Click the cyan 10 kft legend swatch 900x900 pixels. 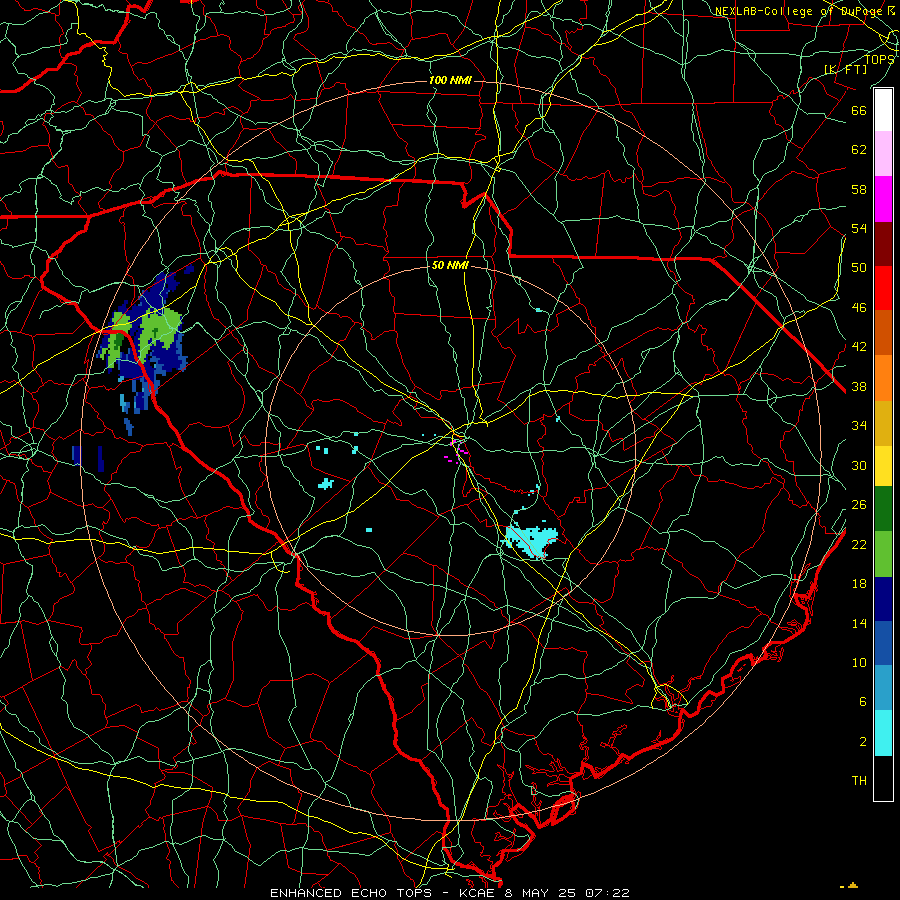point(883,733)
